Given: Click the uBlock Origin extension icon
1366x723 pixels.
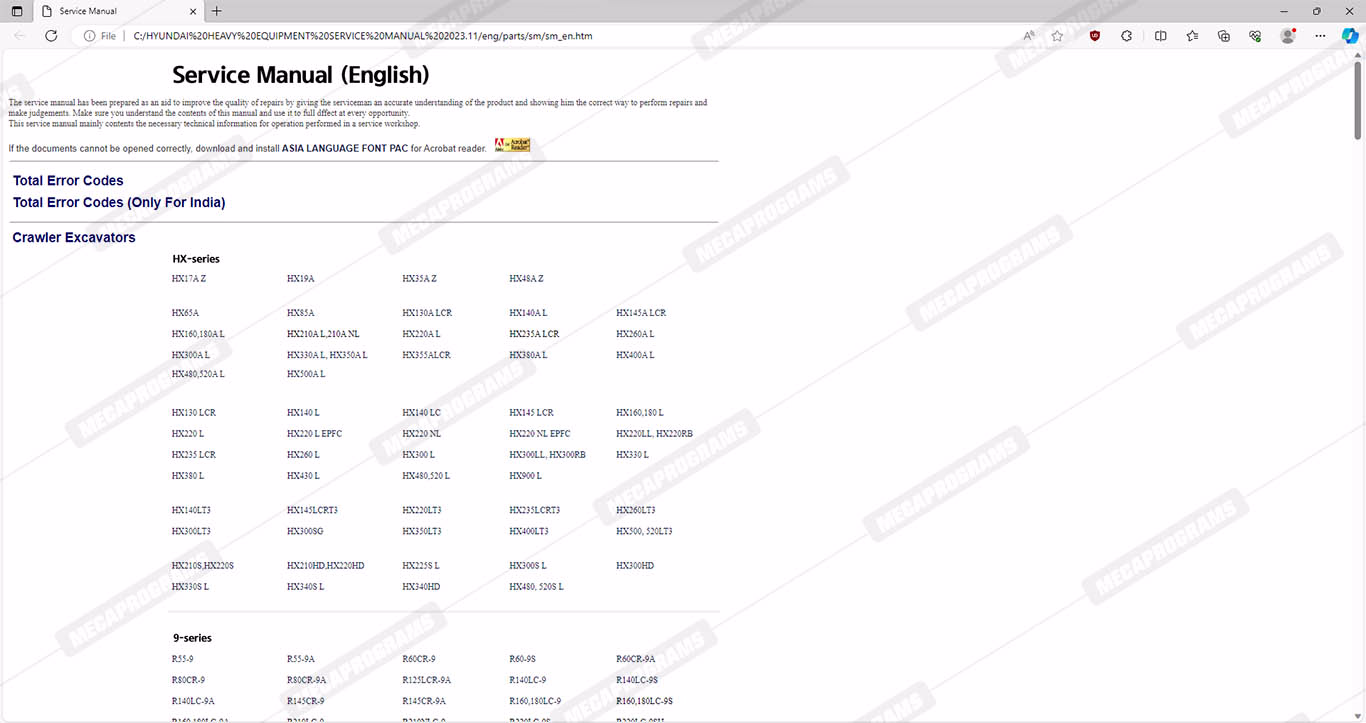Looking at the screenshot, I should tap(1095, 36).
